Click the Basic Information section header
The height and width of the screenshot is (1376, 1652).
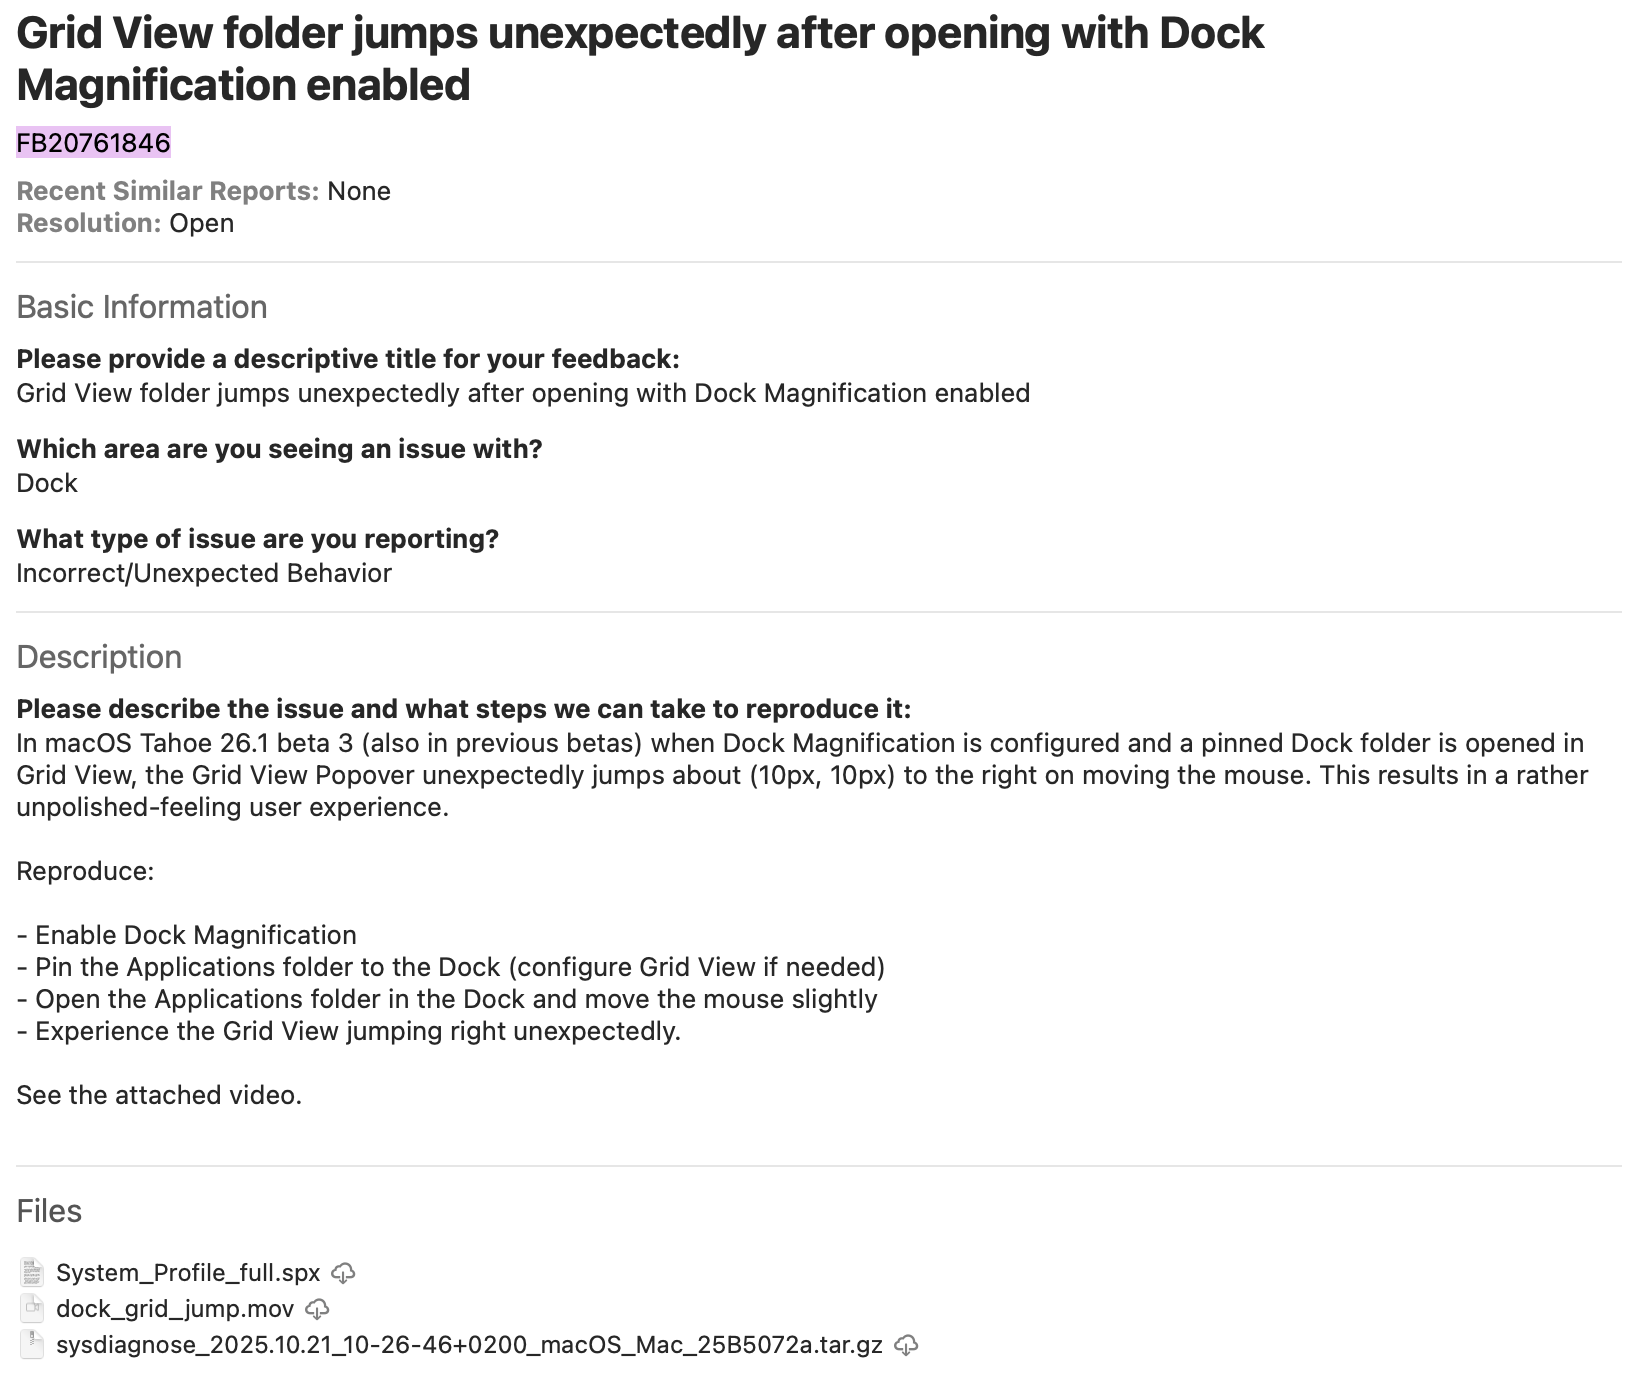[142, 307]
